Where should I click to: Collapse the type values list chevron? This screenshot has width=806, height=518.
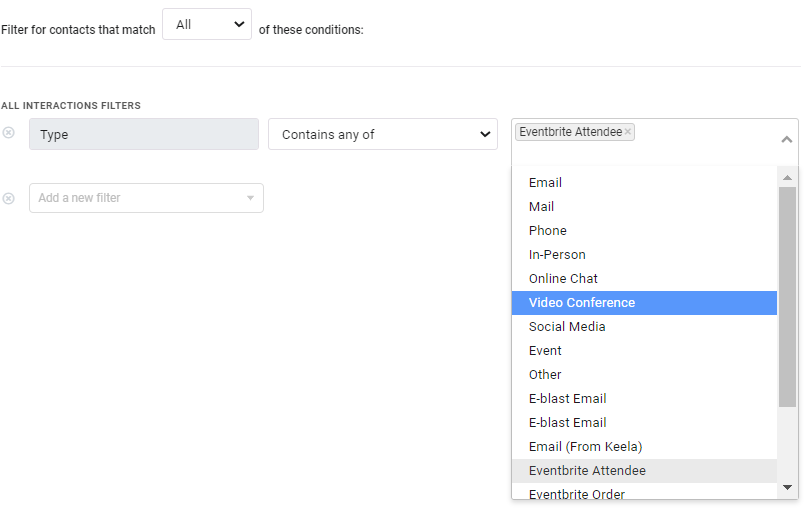tap(786, 139)
